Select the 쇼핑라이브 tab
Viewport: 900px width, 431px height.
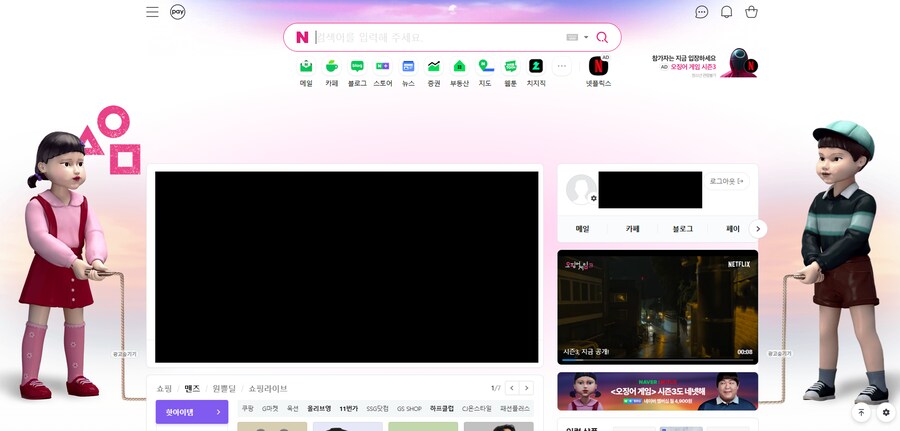pyautogui.click(x=267, y=389)
